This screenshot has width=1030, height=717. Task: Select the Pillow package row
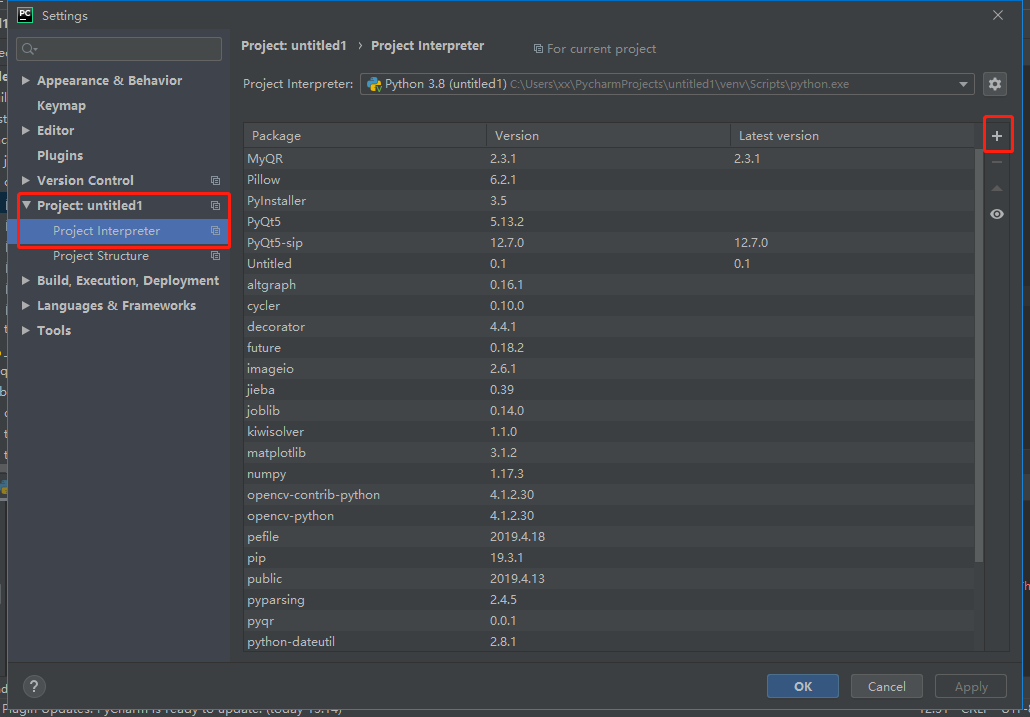tap(609, 179)
